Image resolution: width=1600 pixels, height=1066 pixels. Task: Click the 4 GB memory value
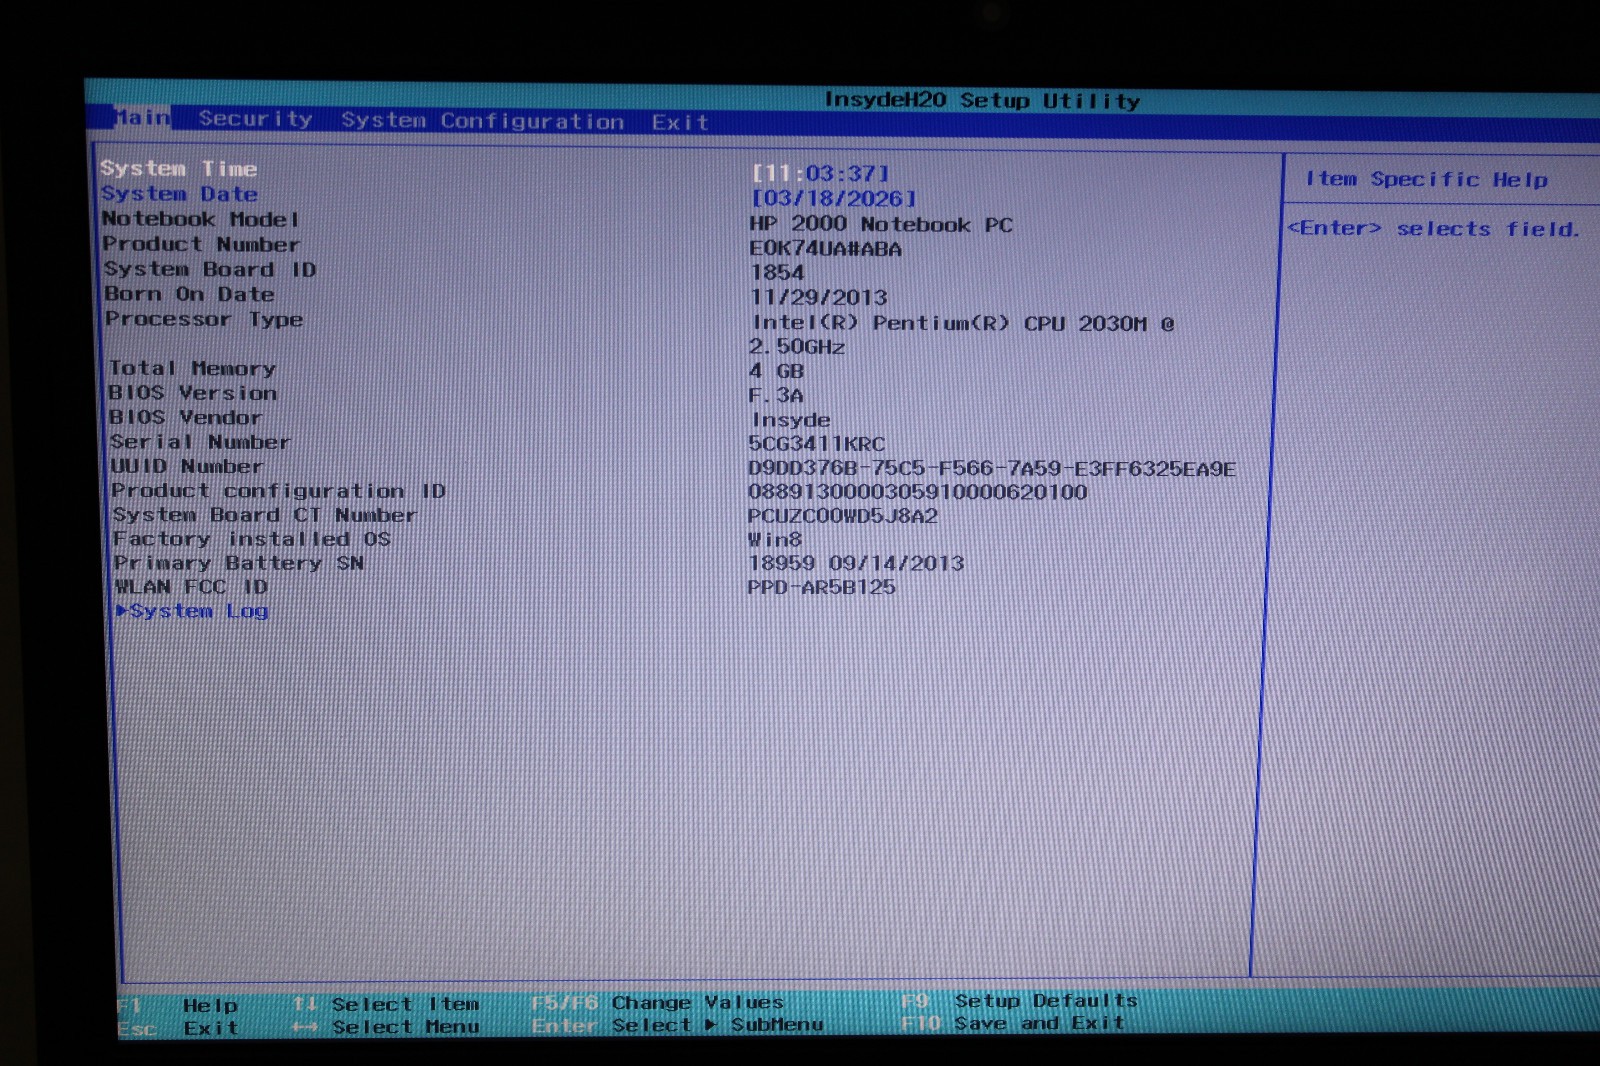(776, 371)
